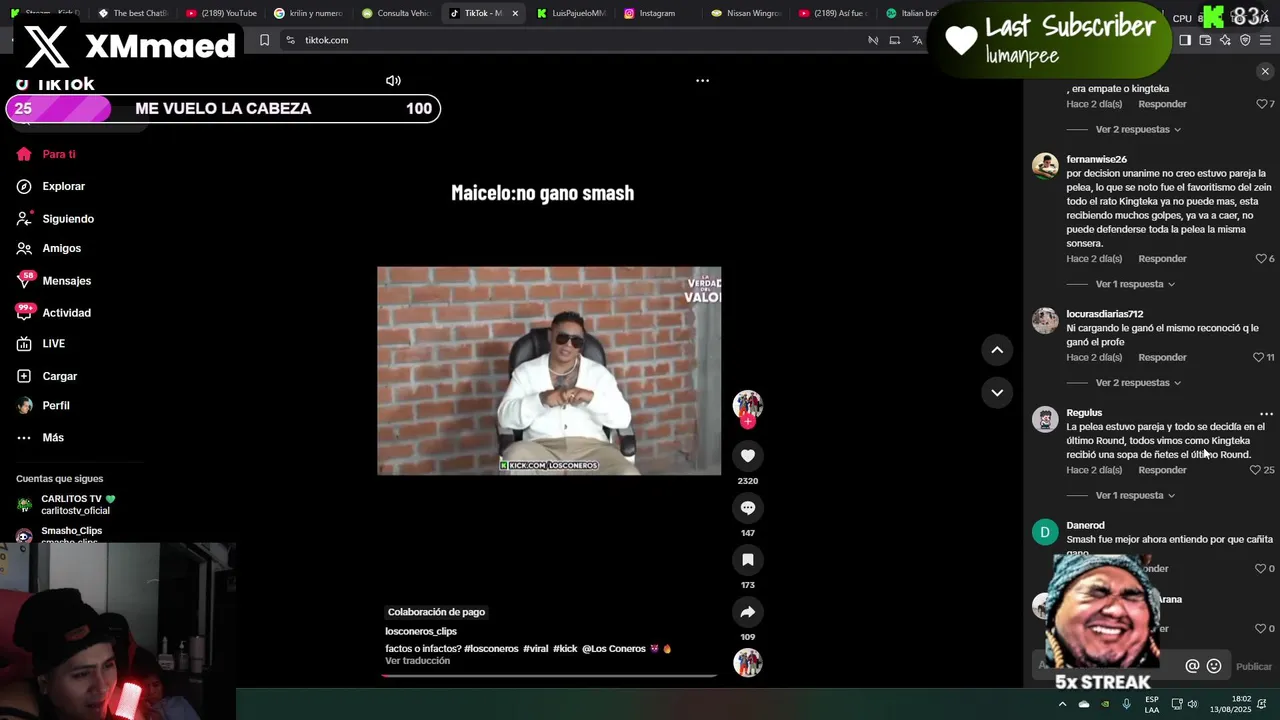Click the taskbar microphone icon
This screenshot has width=1280, height=720.
point(1126,704)
